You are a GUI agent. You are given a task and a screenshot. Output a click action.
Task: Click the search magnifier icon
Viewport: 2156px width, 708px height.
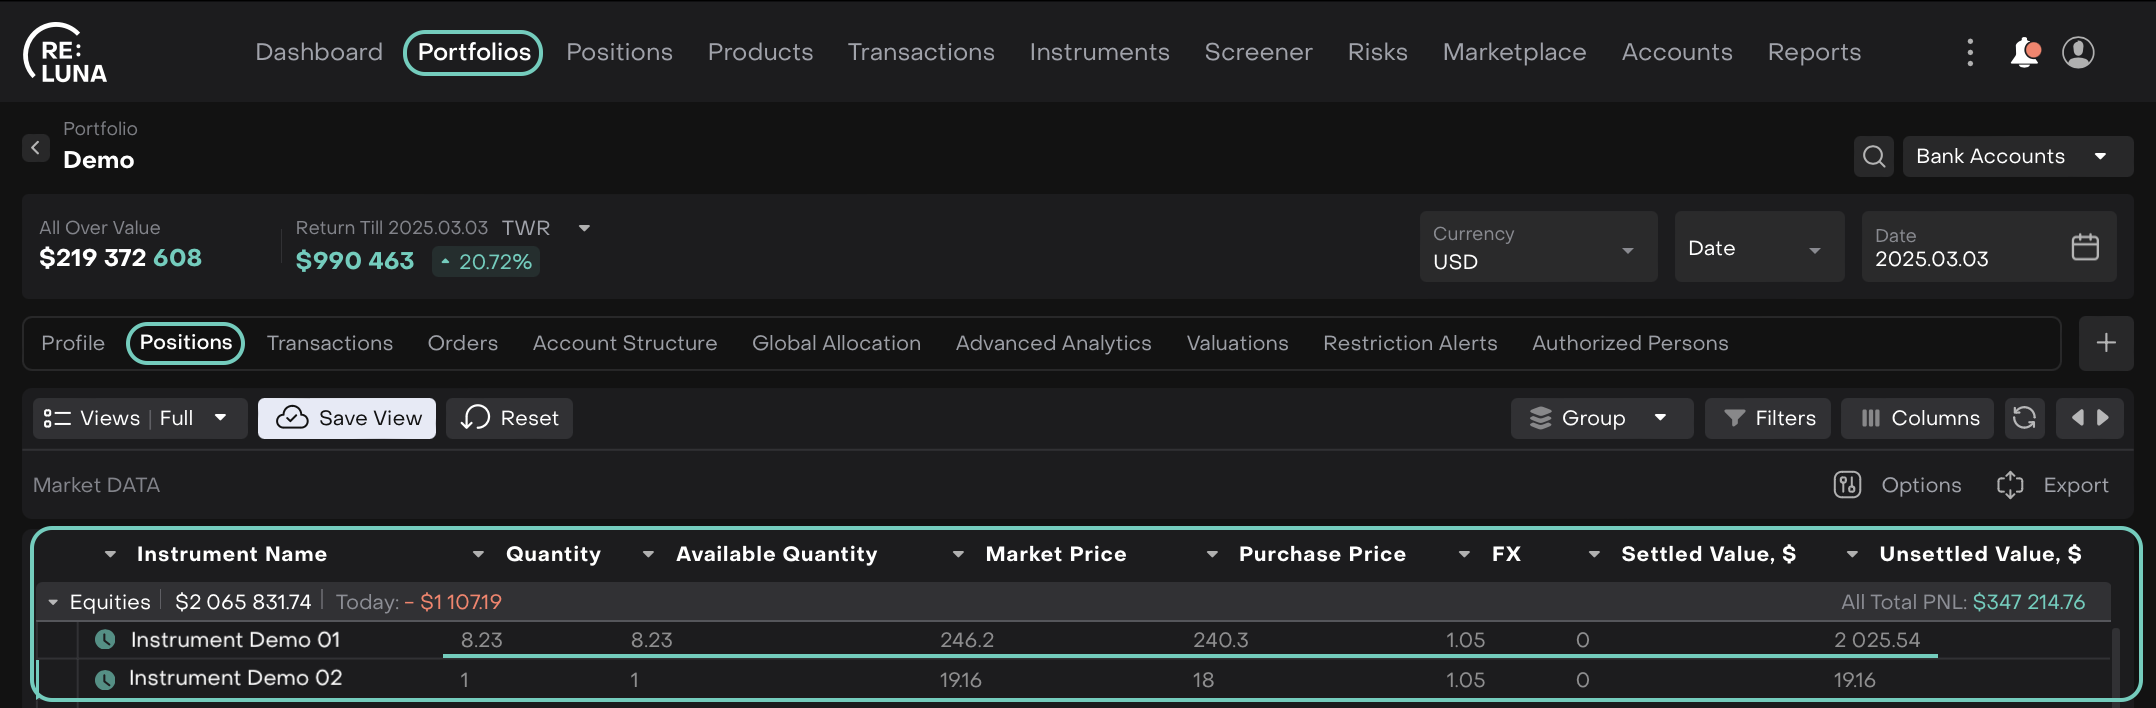pyautogui.click(x=1874, y=157)
